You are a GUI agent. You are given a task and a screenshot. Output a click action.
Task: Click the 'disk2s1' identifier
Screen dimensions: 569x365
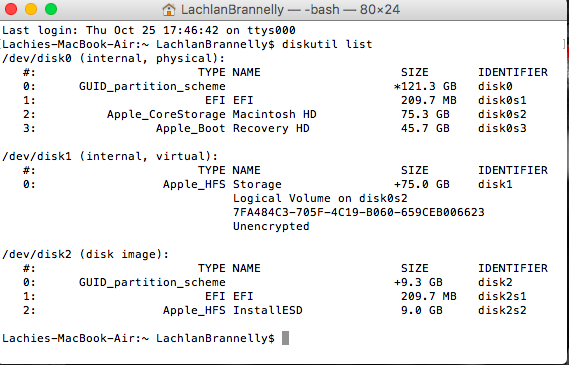pyautogui.click(x=502, y=296)
